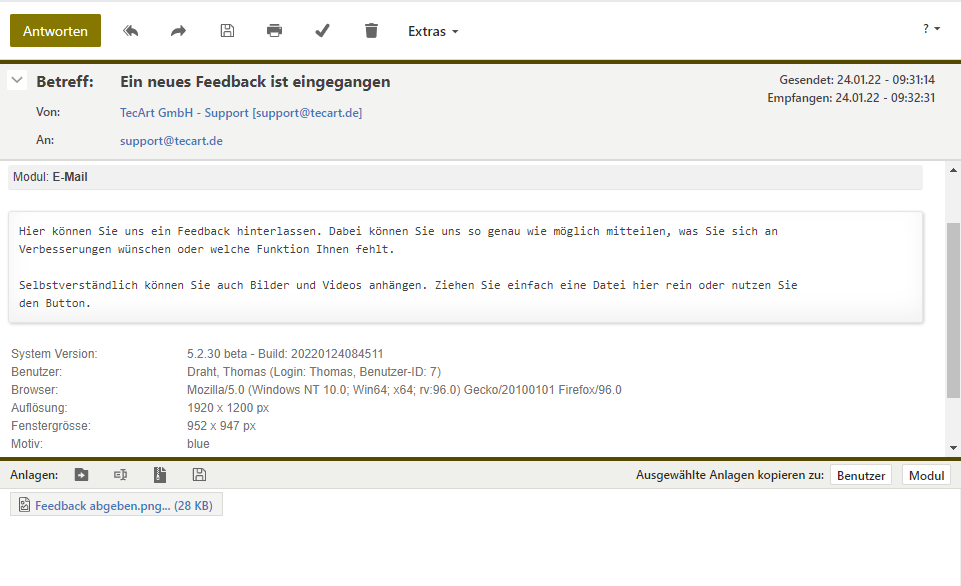
Task: Open the Feedback abgeben.png attachment
Action: [x=116, y=506]
